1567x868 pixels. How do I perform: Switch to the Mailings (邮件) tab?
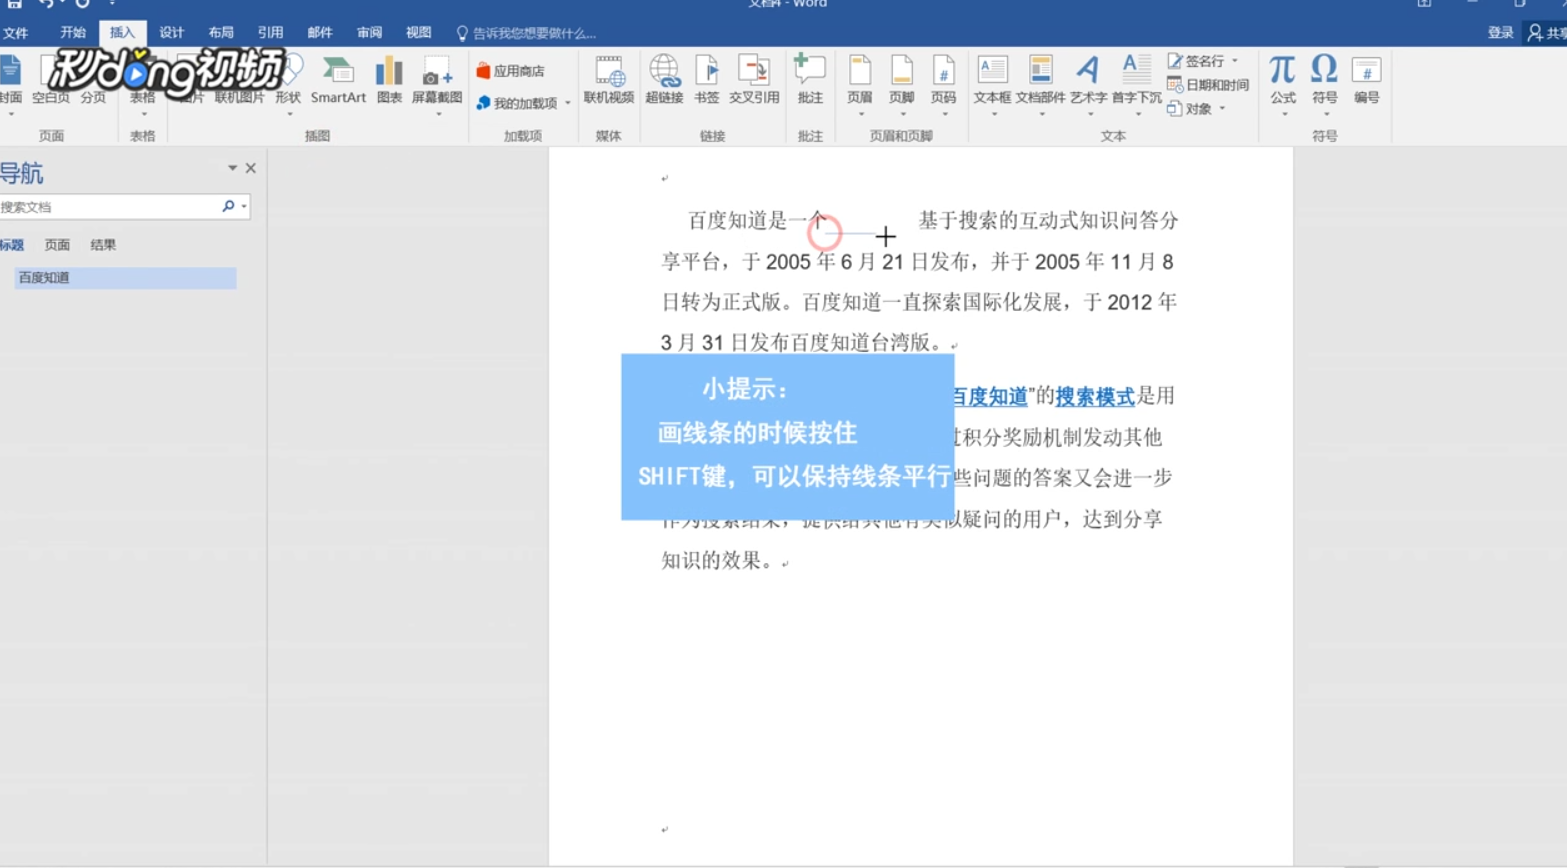[x=320, y=33]
